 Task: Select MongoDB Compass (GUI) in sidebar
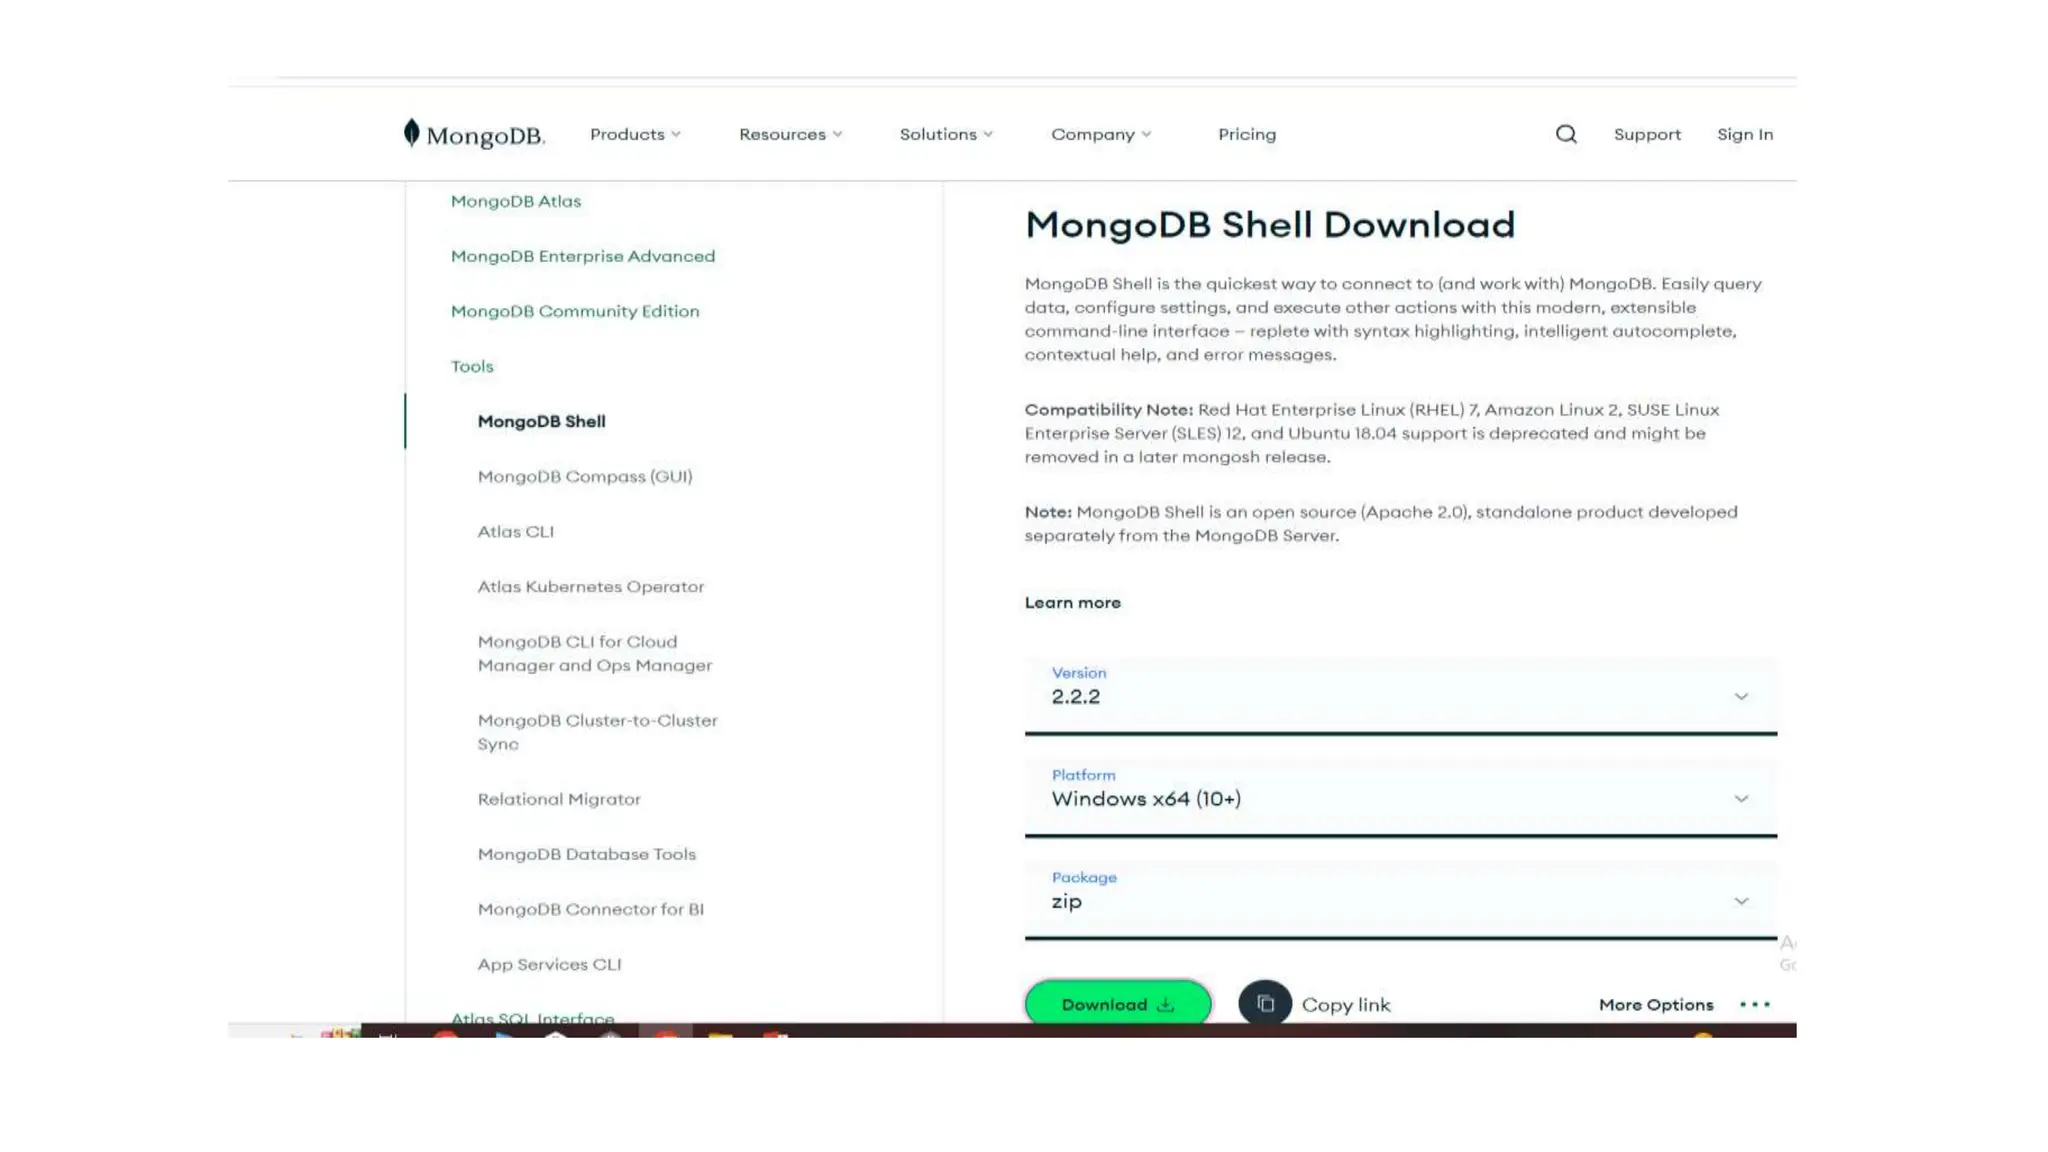[584, 476]
